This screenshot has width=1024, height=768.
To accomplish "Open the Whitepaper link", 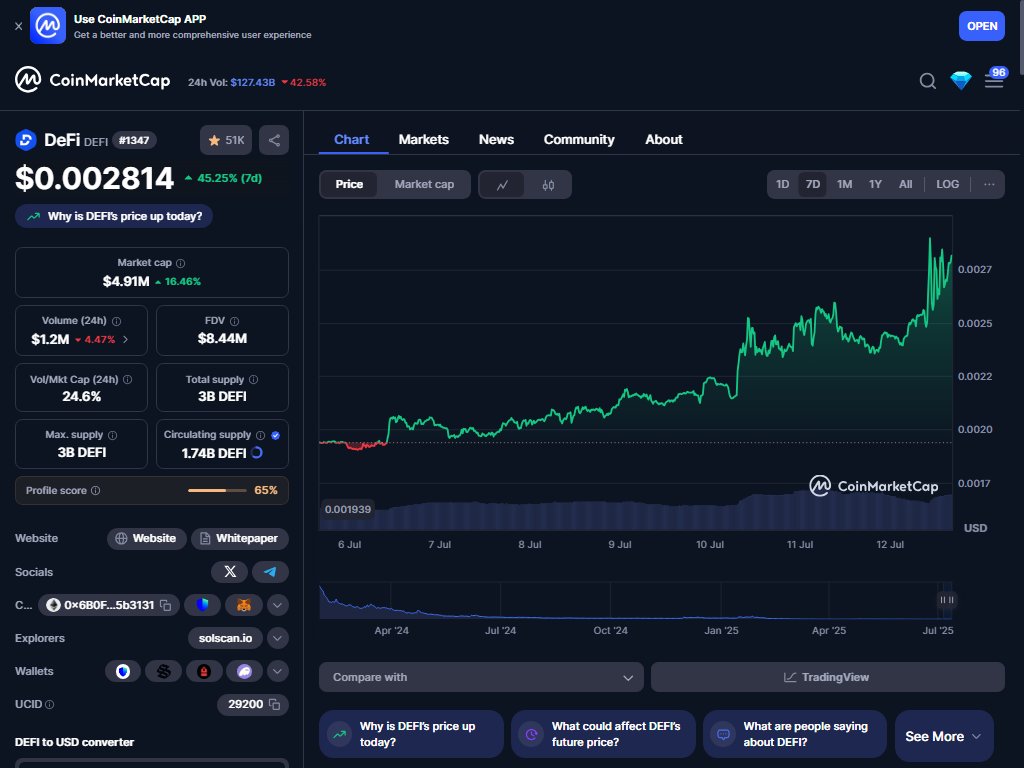I will click(240, 539).
